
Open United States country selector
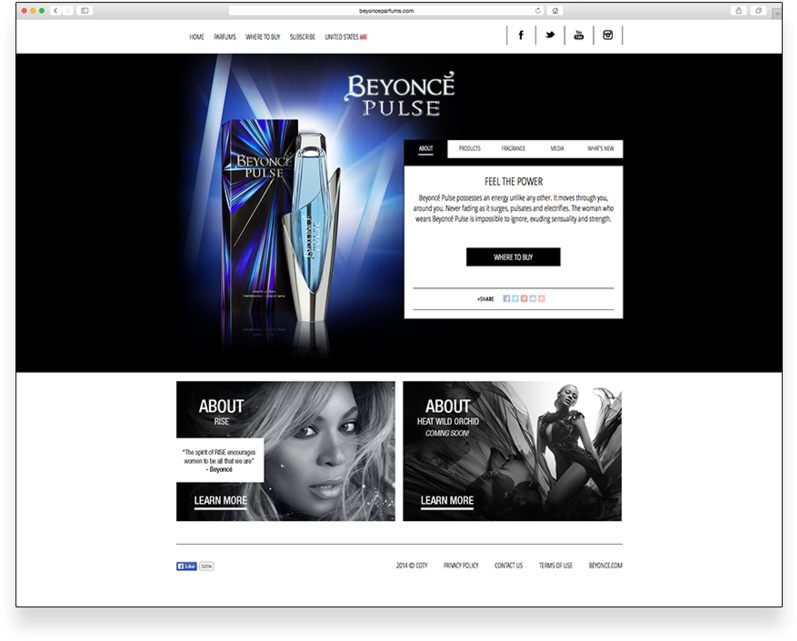click(346, 37)
